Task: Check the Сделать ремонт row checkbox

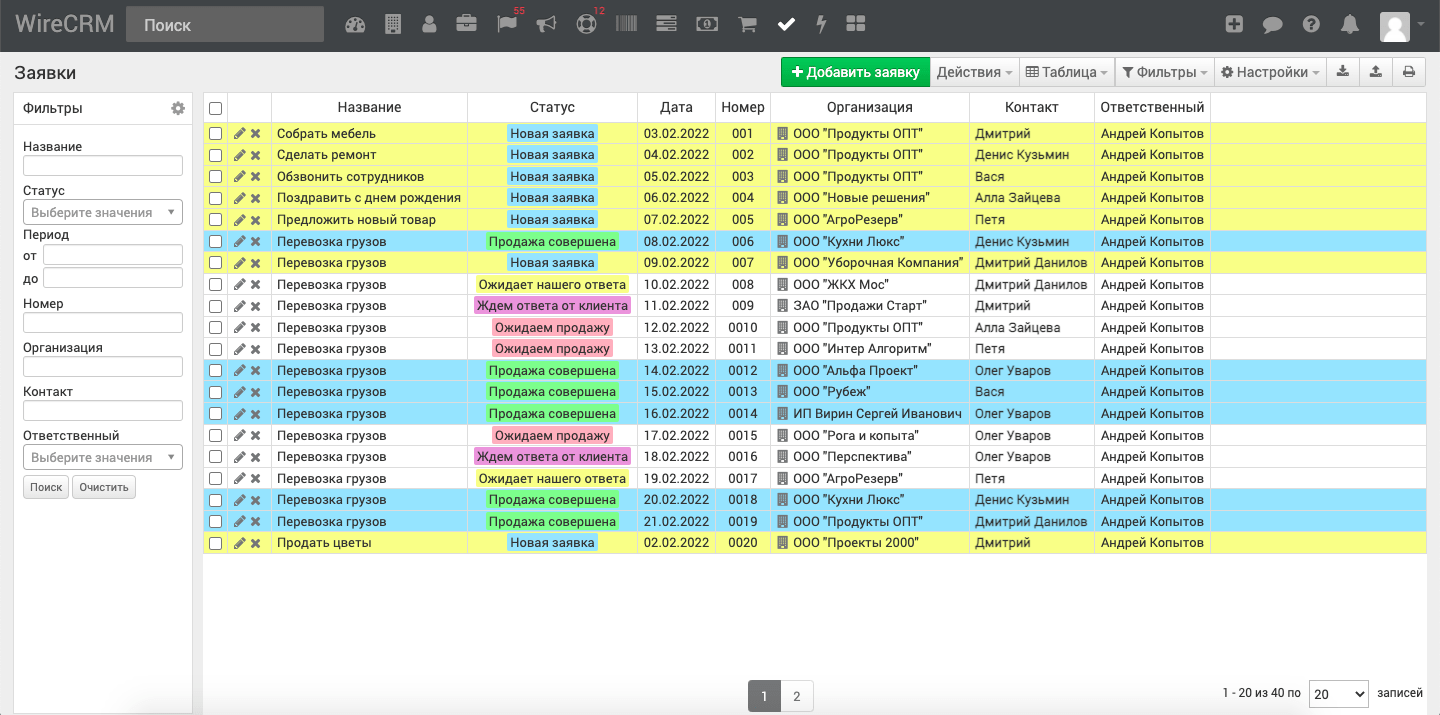Action: 215,155
